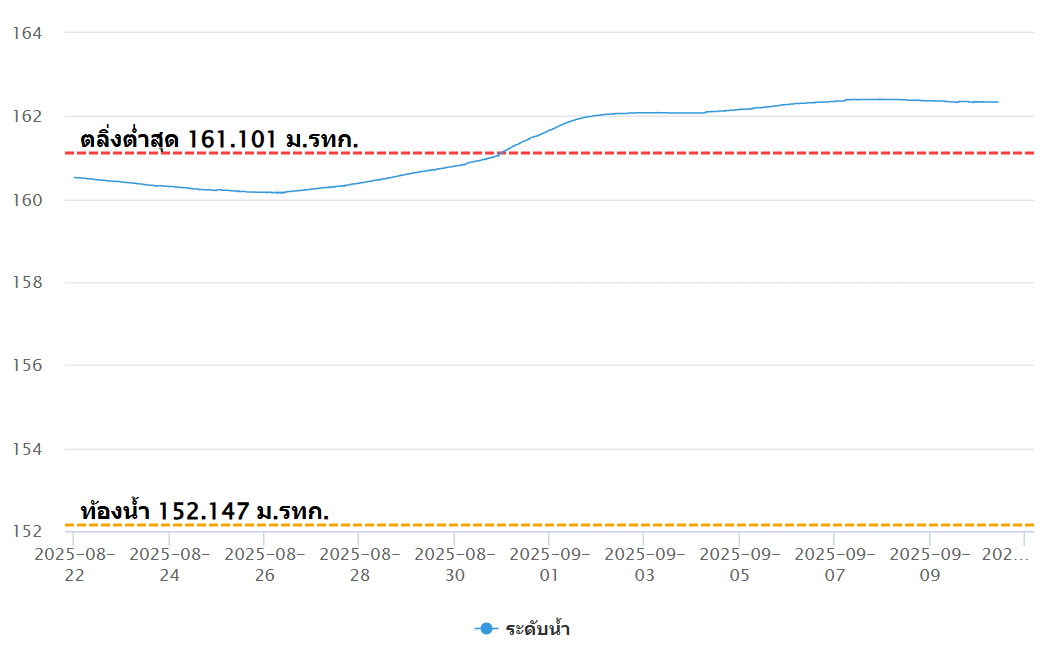Click the blue legend marker dot
Viewport: 1042px width, 646px height.
486,629
